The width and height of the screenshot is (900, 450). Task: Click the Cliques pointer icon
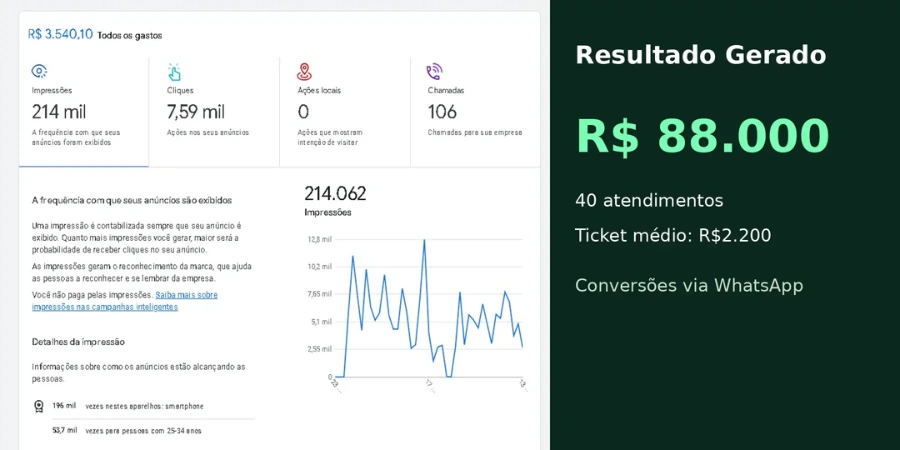coord(174,71)
